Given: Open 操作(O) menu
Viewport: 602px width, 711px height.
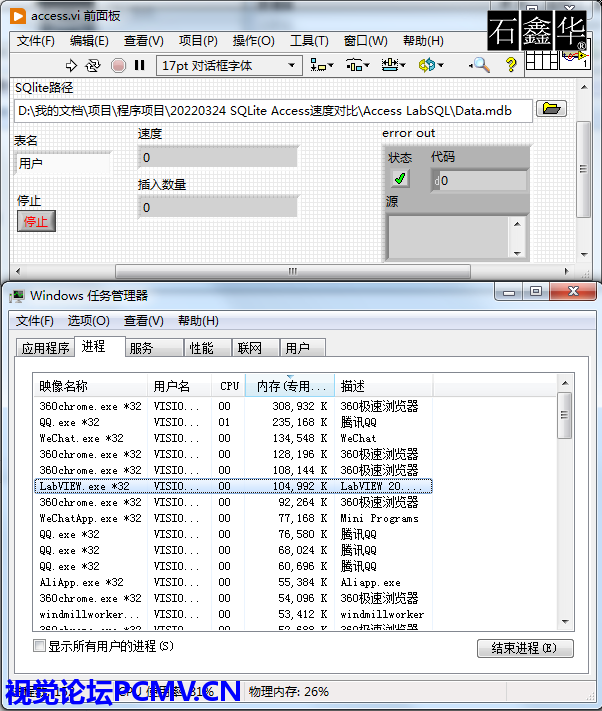Looking at the screenshot, I should [253, 41].
